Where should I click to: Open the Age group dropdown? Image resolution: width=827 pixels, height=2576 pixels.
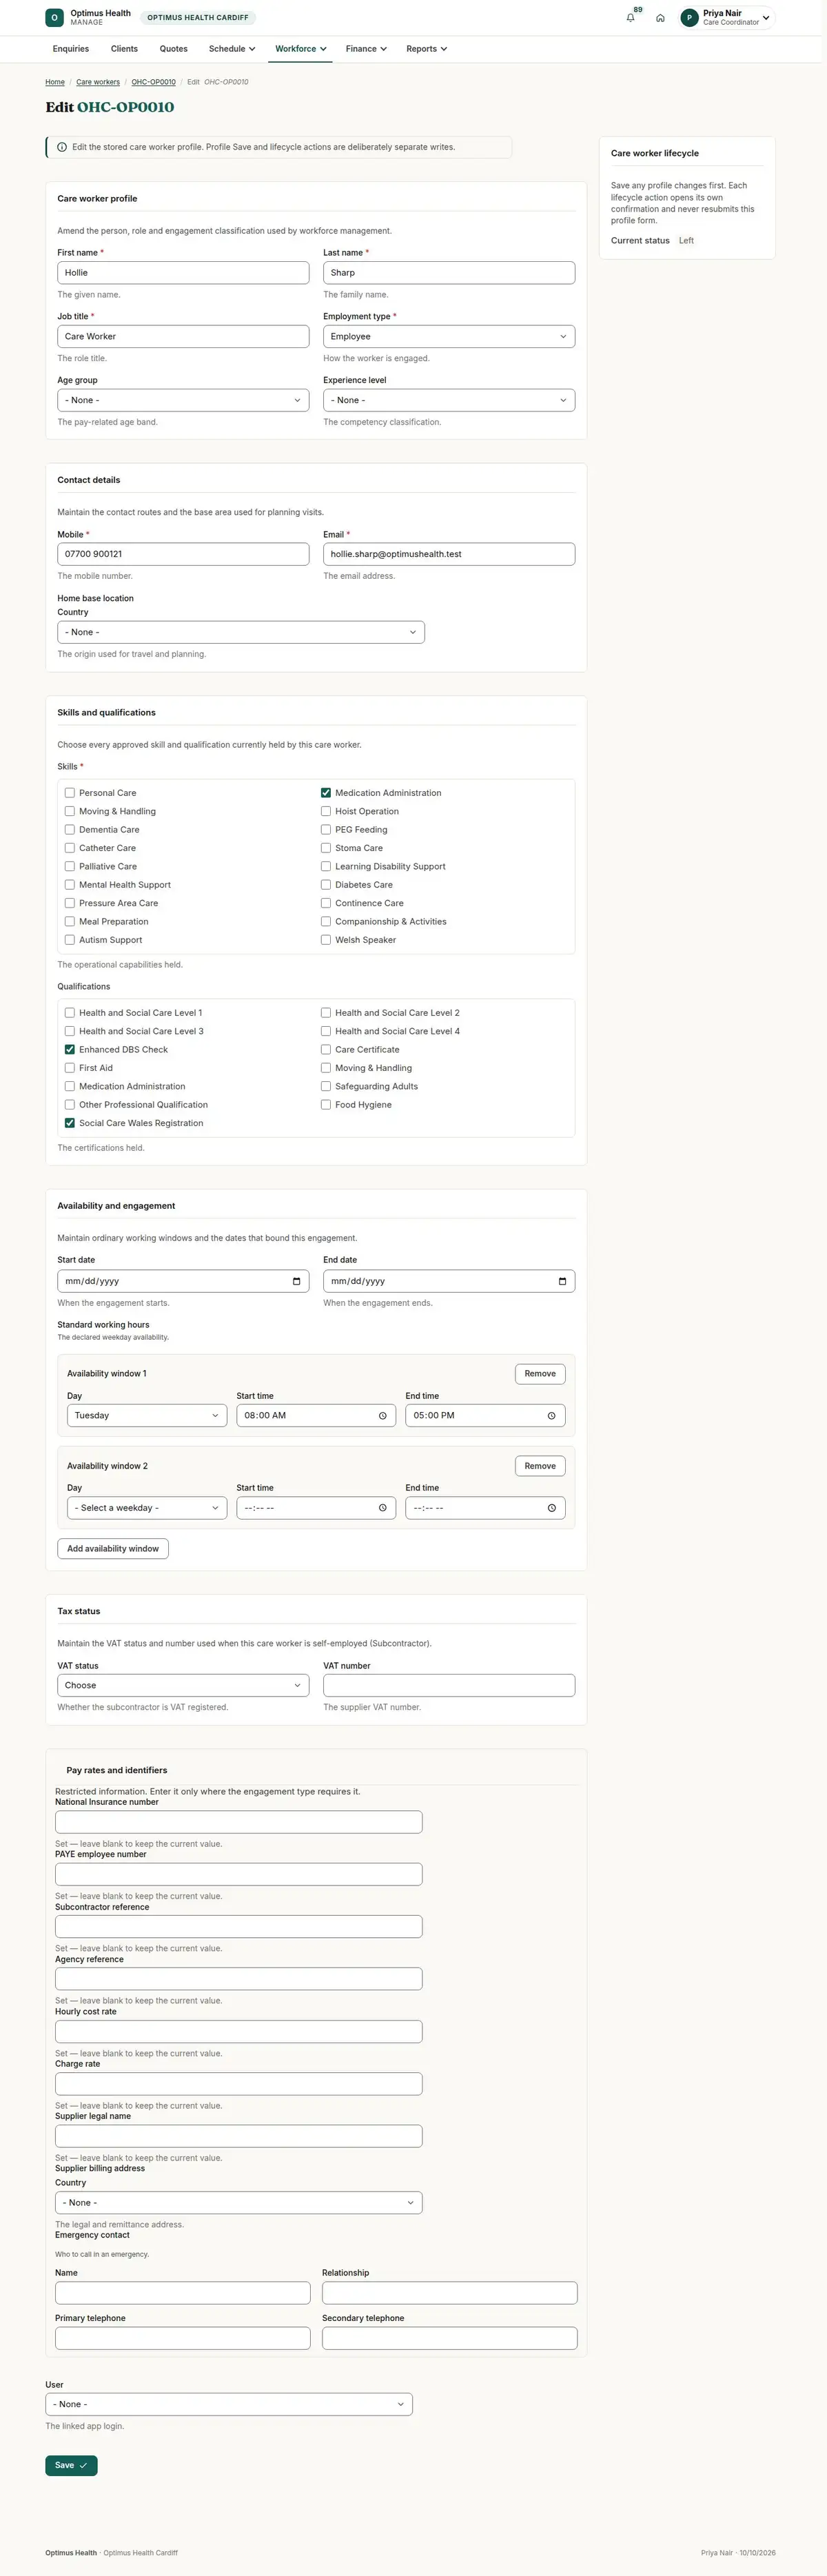tap(183, 400)
